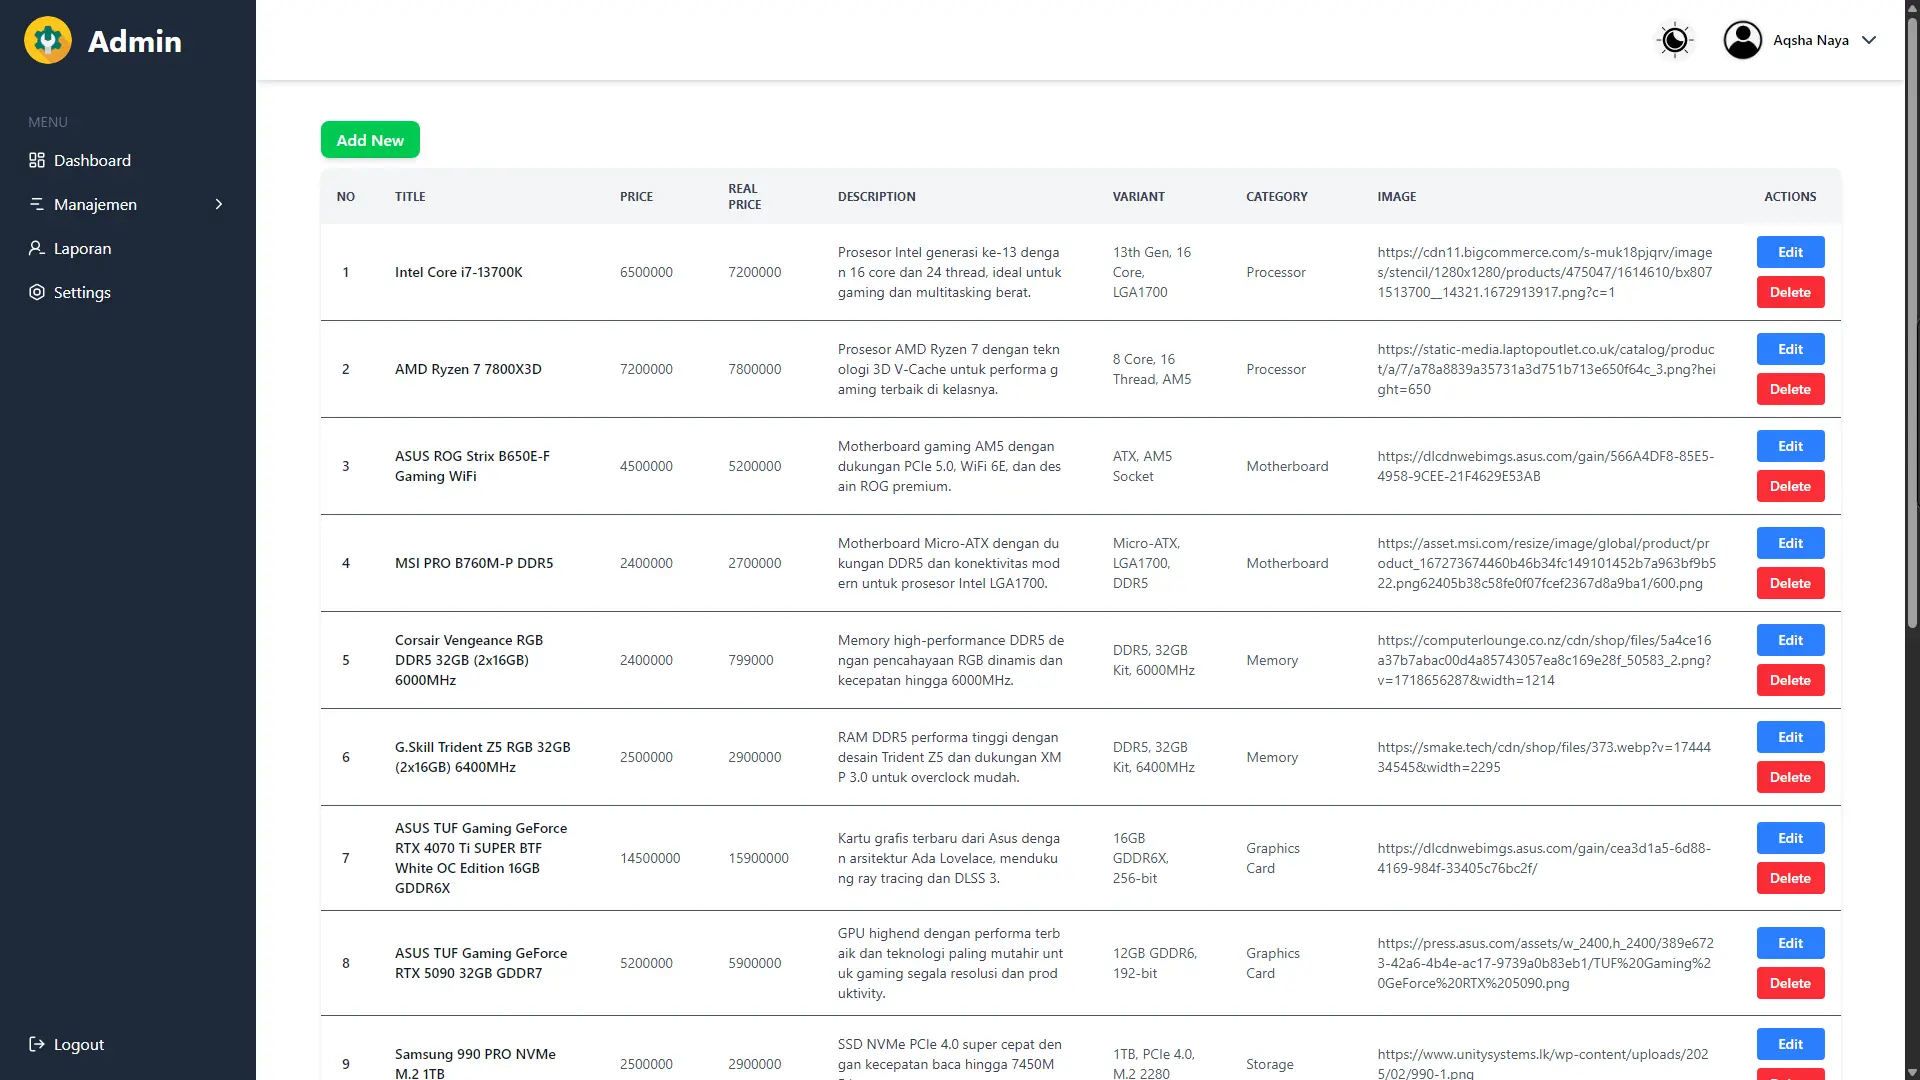Viewport: 1920px width, 1080px height.
Task: Select the real price cell 799000
Action: point(750,660)
